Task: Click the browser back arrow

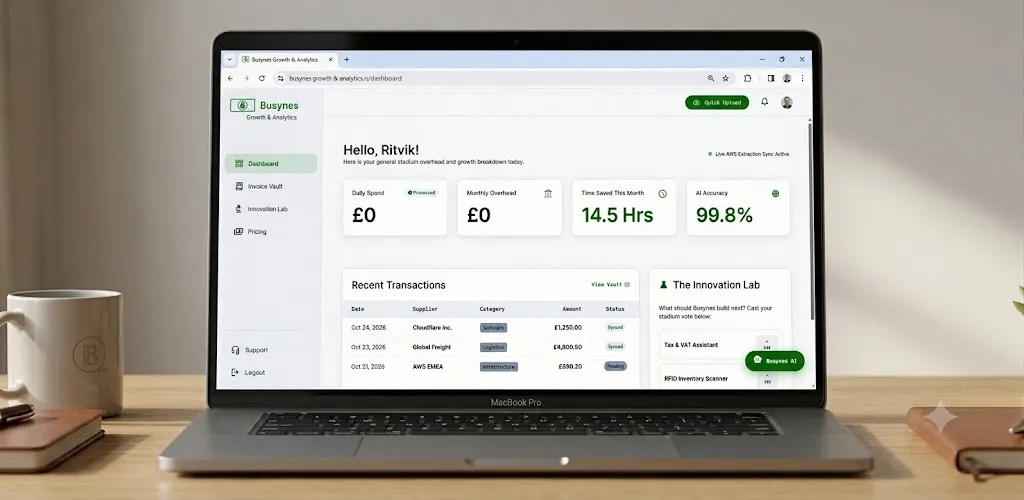Action: click(230, 78)
